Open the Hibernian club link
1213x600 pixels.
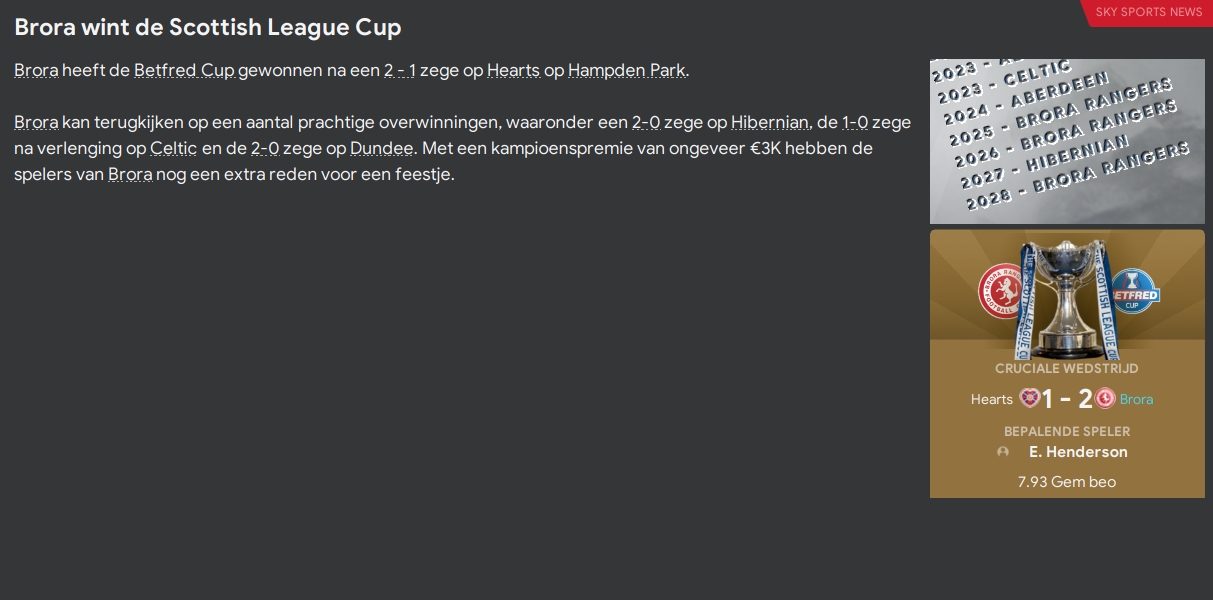[769, 122]
